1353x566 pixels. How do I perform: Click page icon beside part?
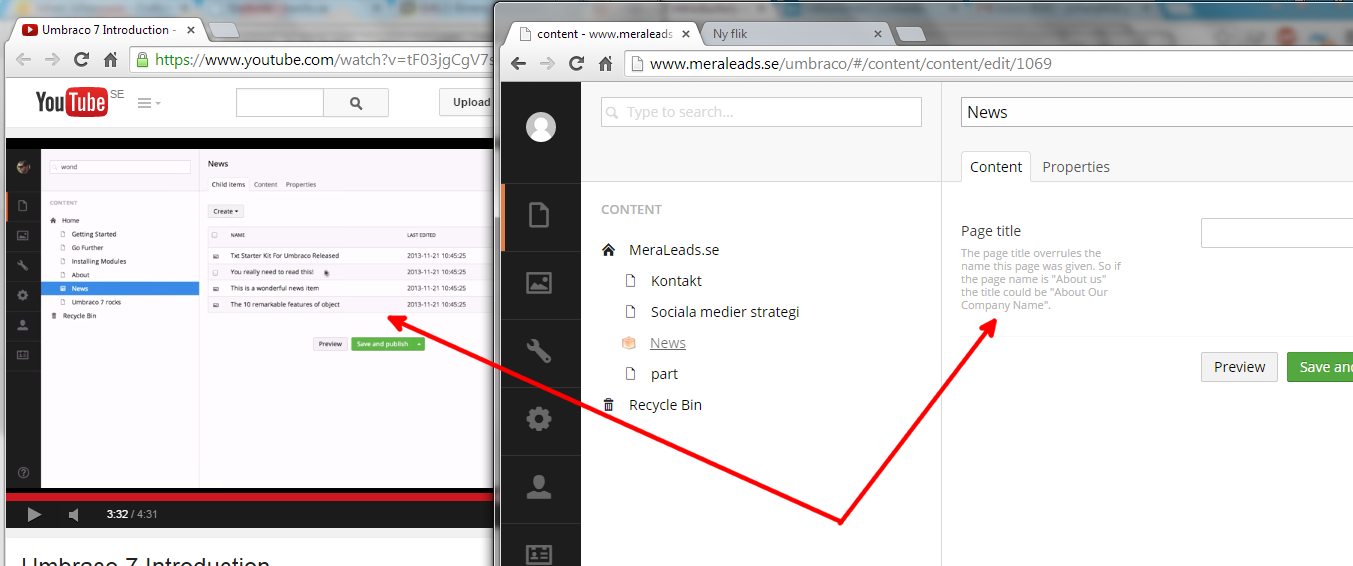point(630,374)
